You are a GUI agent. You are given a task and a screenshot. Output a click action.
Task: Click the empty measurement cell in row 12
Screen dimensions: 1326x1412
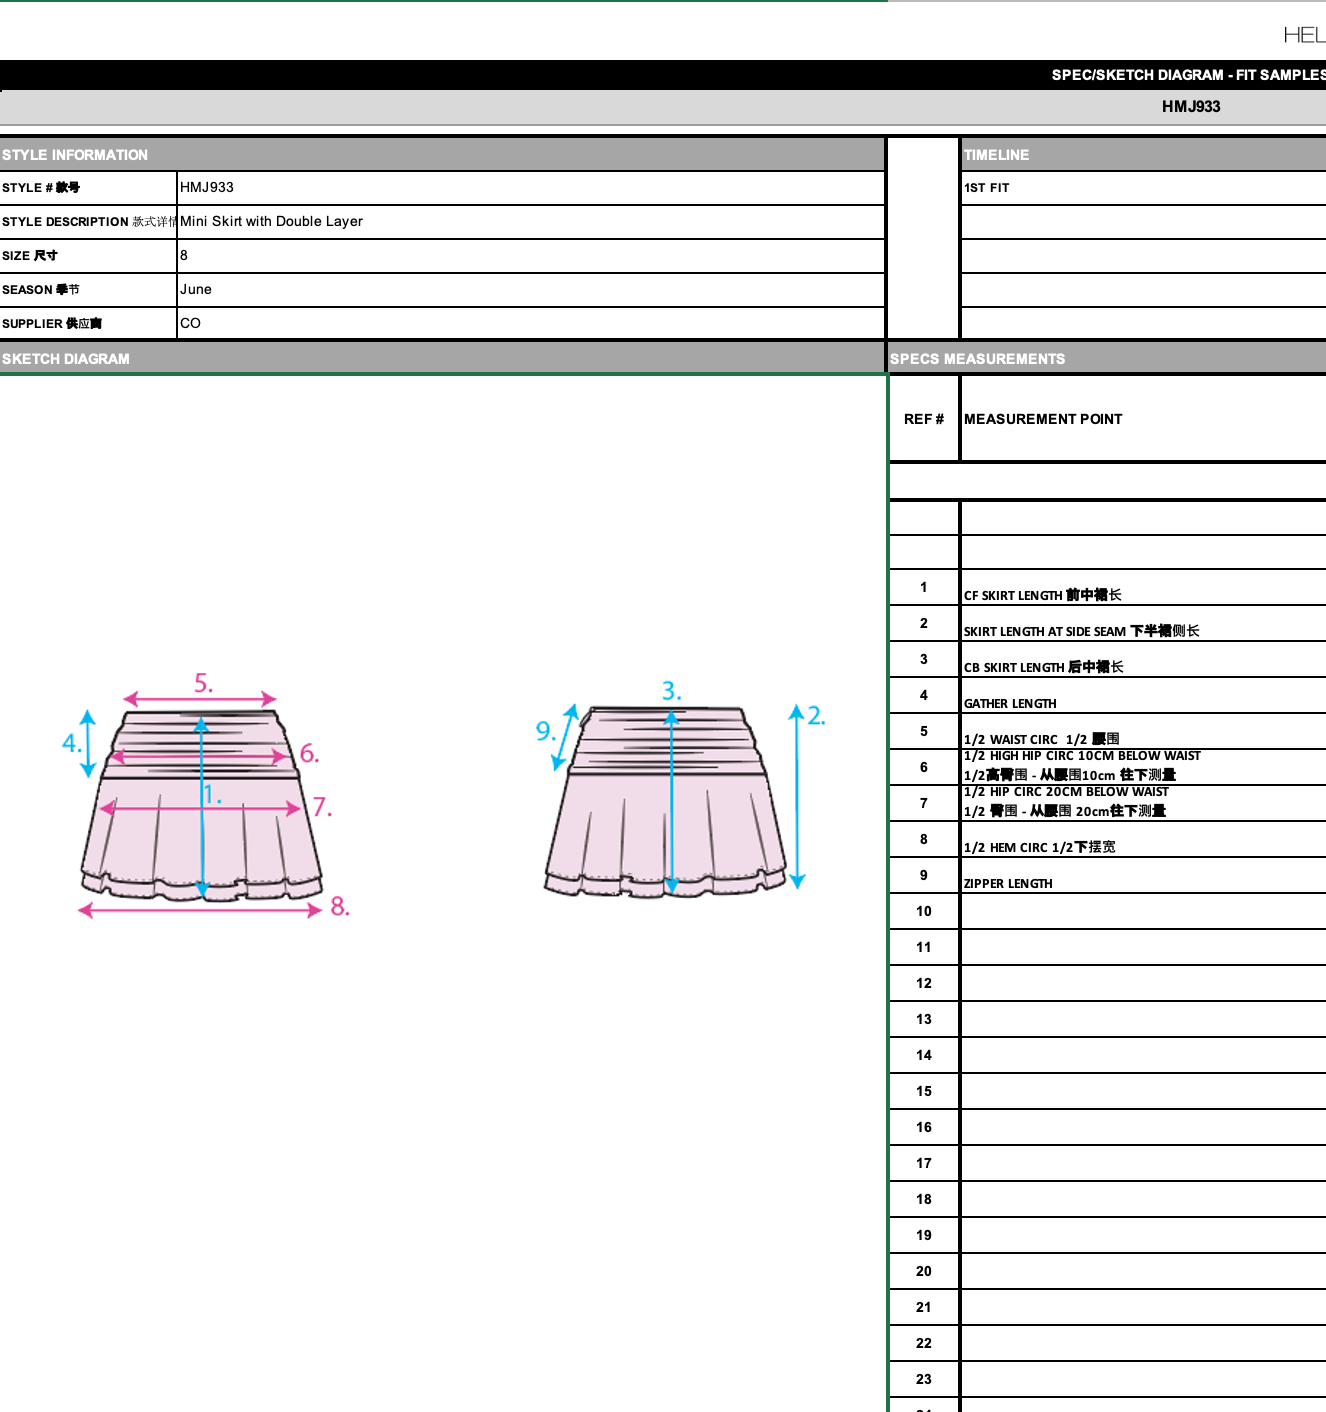pyautogui.click(x=1144, y=984)
